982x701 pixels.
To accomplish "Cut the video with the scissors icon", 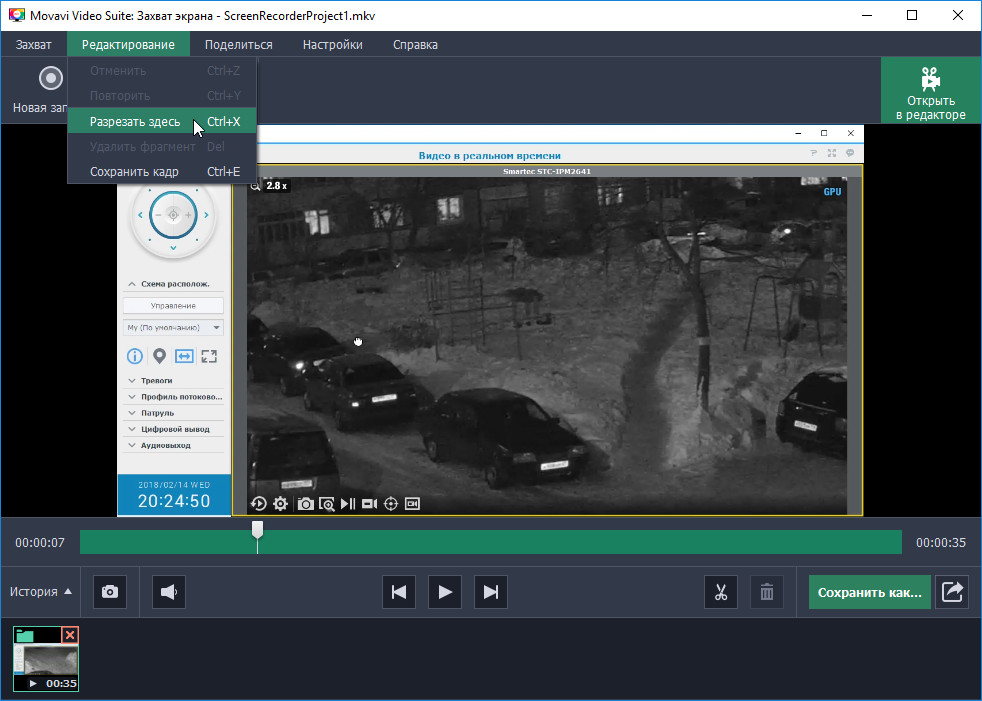I will (721, 592).
